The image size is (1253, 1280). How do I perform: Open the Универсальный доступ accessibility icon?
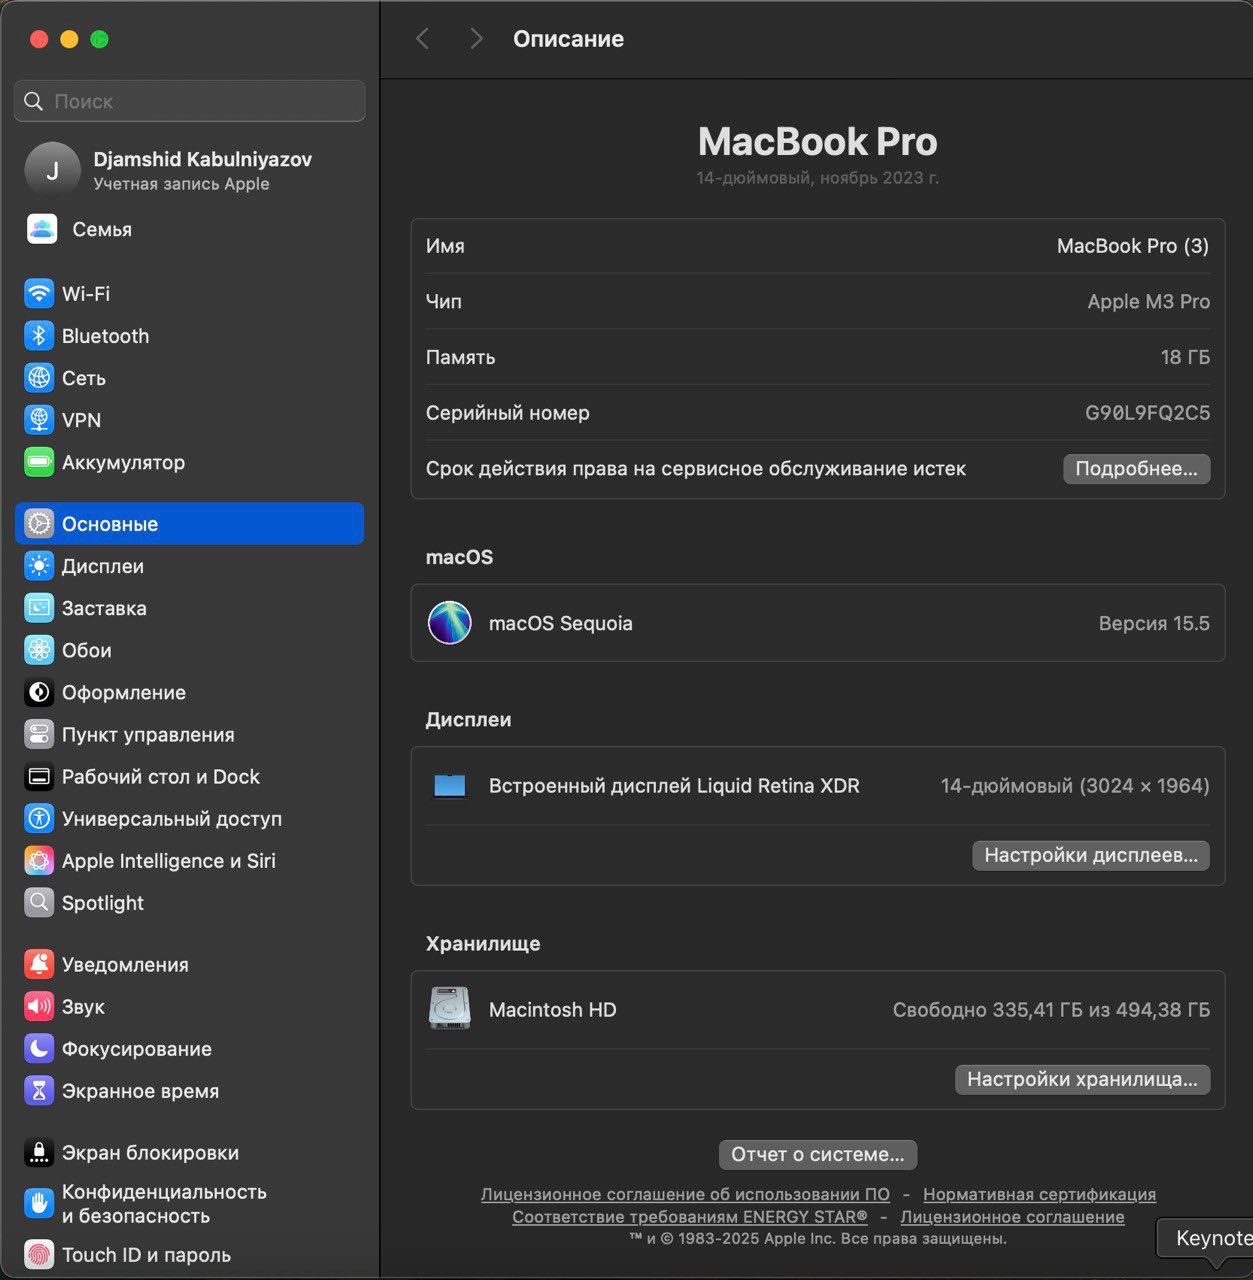[x=39, y=818]
